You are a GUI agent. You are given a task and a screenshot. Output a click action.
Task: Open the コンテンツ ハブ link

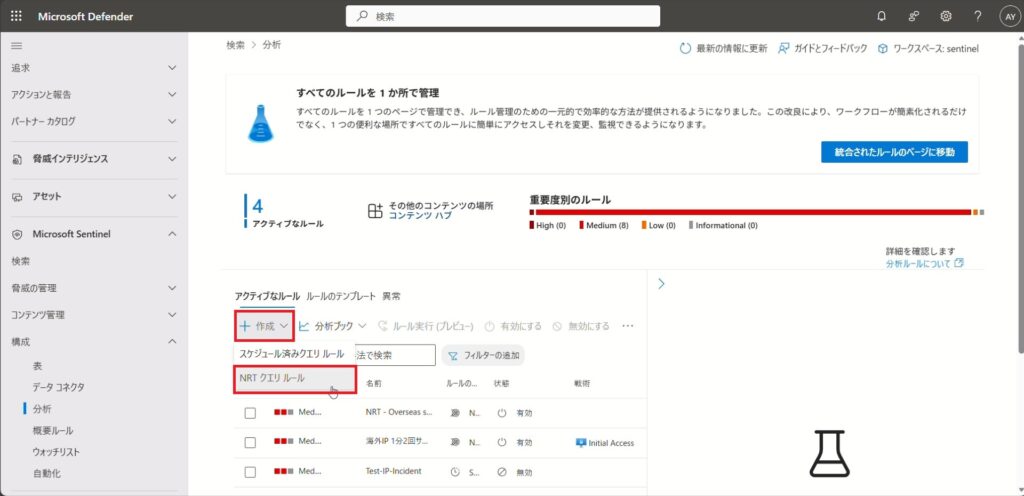[x=419, y=216]
